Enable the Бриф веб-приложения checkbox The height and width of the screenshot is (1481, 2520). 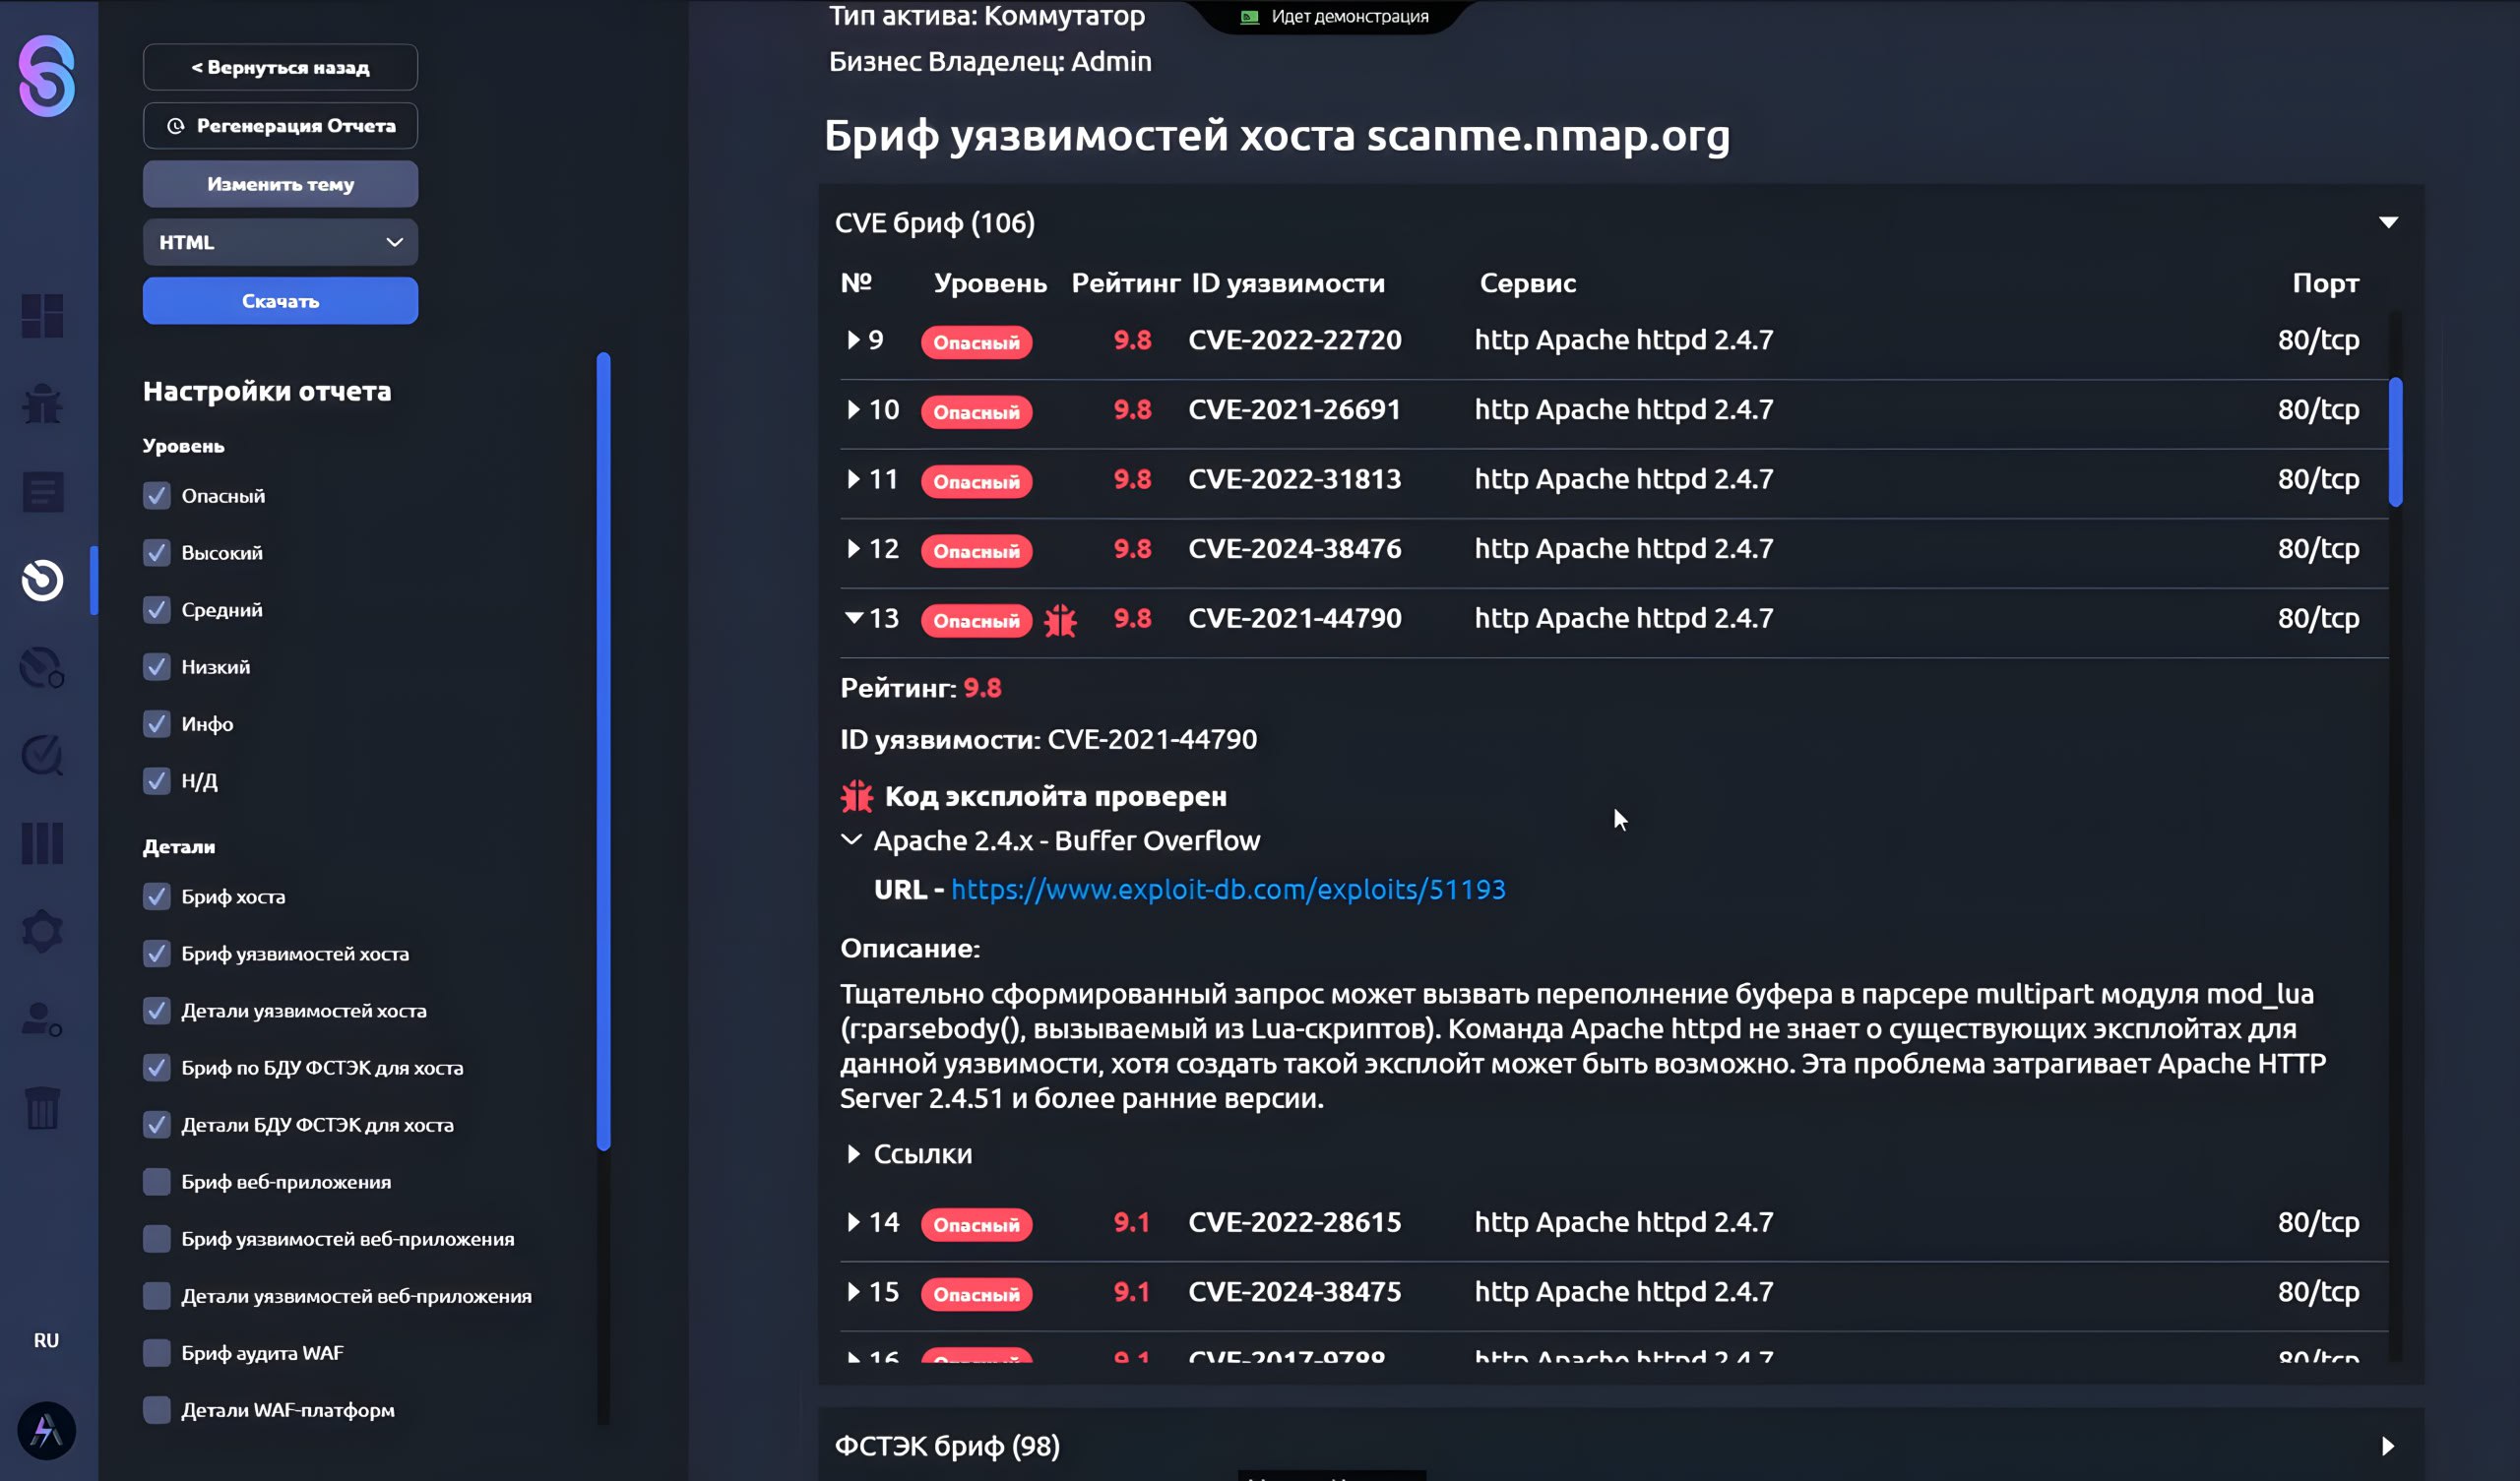pyautogui.click(x=157, y=1182)
